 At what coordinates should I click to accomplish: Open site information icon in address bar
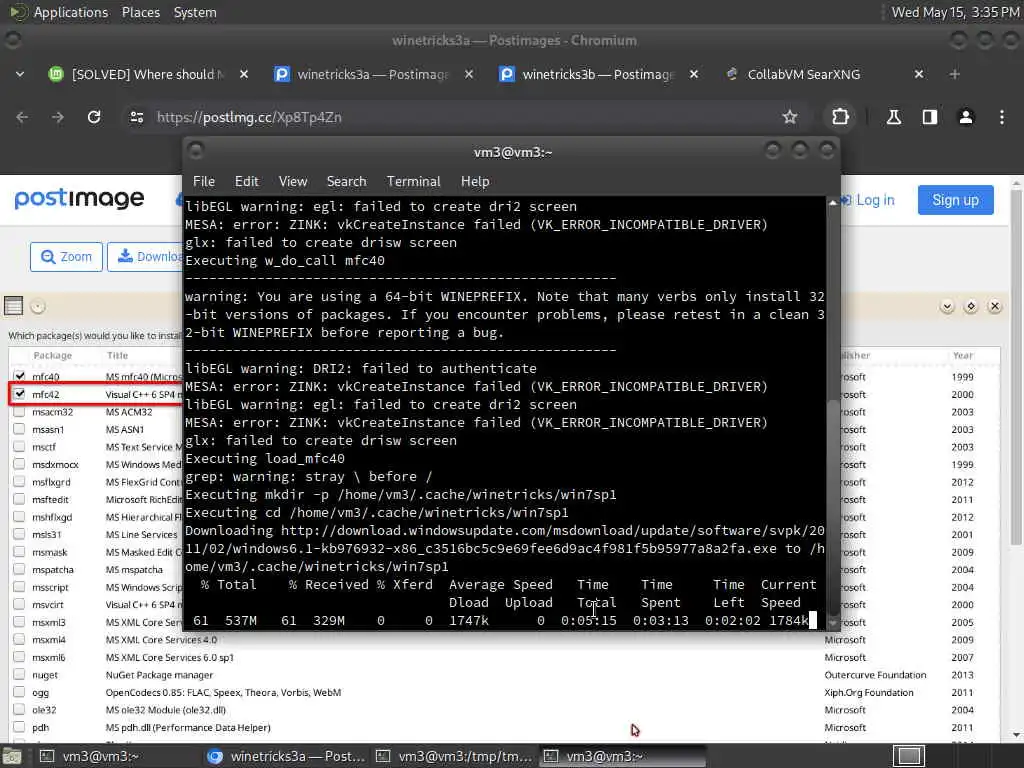(136, 117)
